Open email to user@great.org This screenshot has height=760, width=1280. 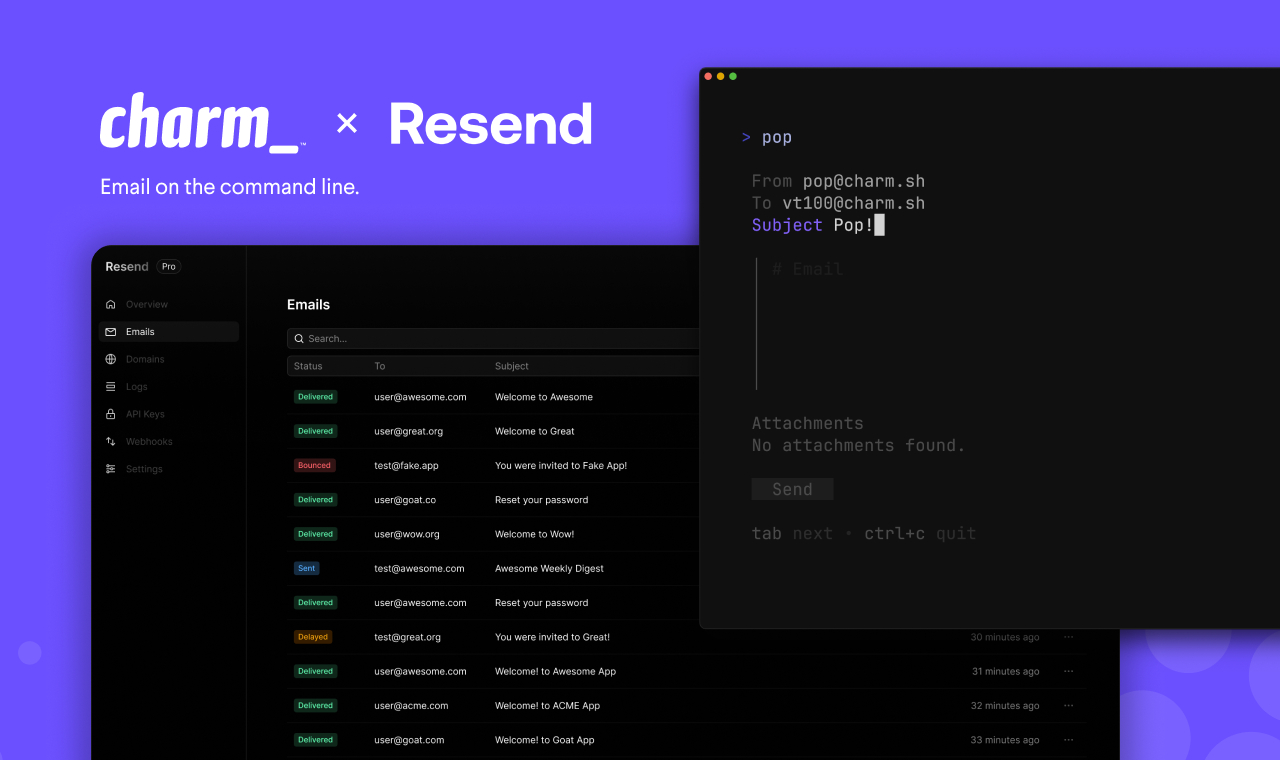(x=409, y=432)
